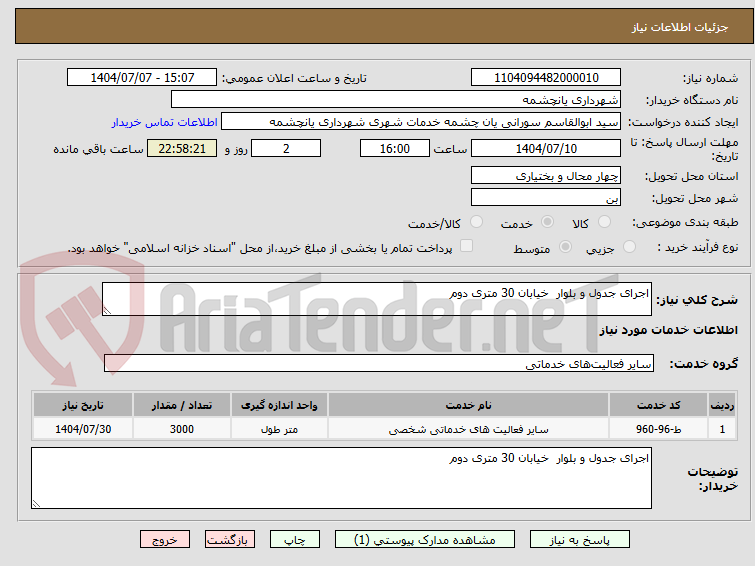
Task: Click the بازگشت back button
Action: (x=230, y=540)
